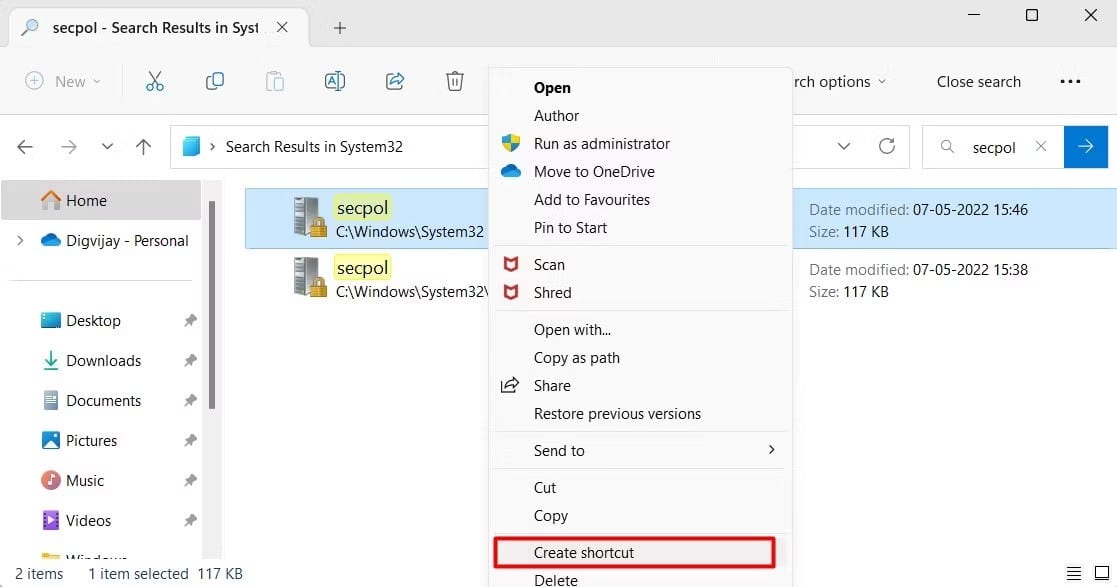Open the Downloads folder in sidebar
The image size is (1117, 587).
click(x=103, y=361)
